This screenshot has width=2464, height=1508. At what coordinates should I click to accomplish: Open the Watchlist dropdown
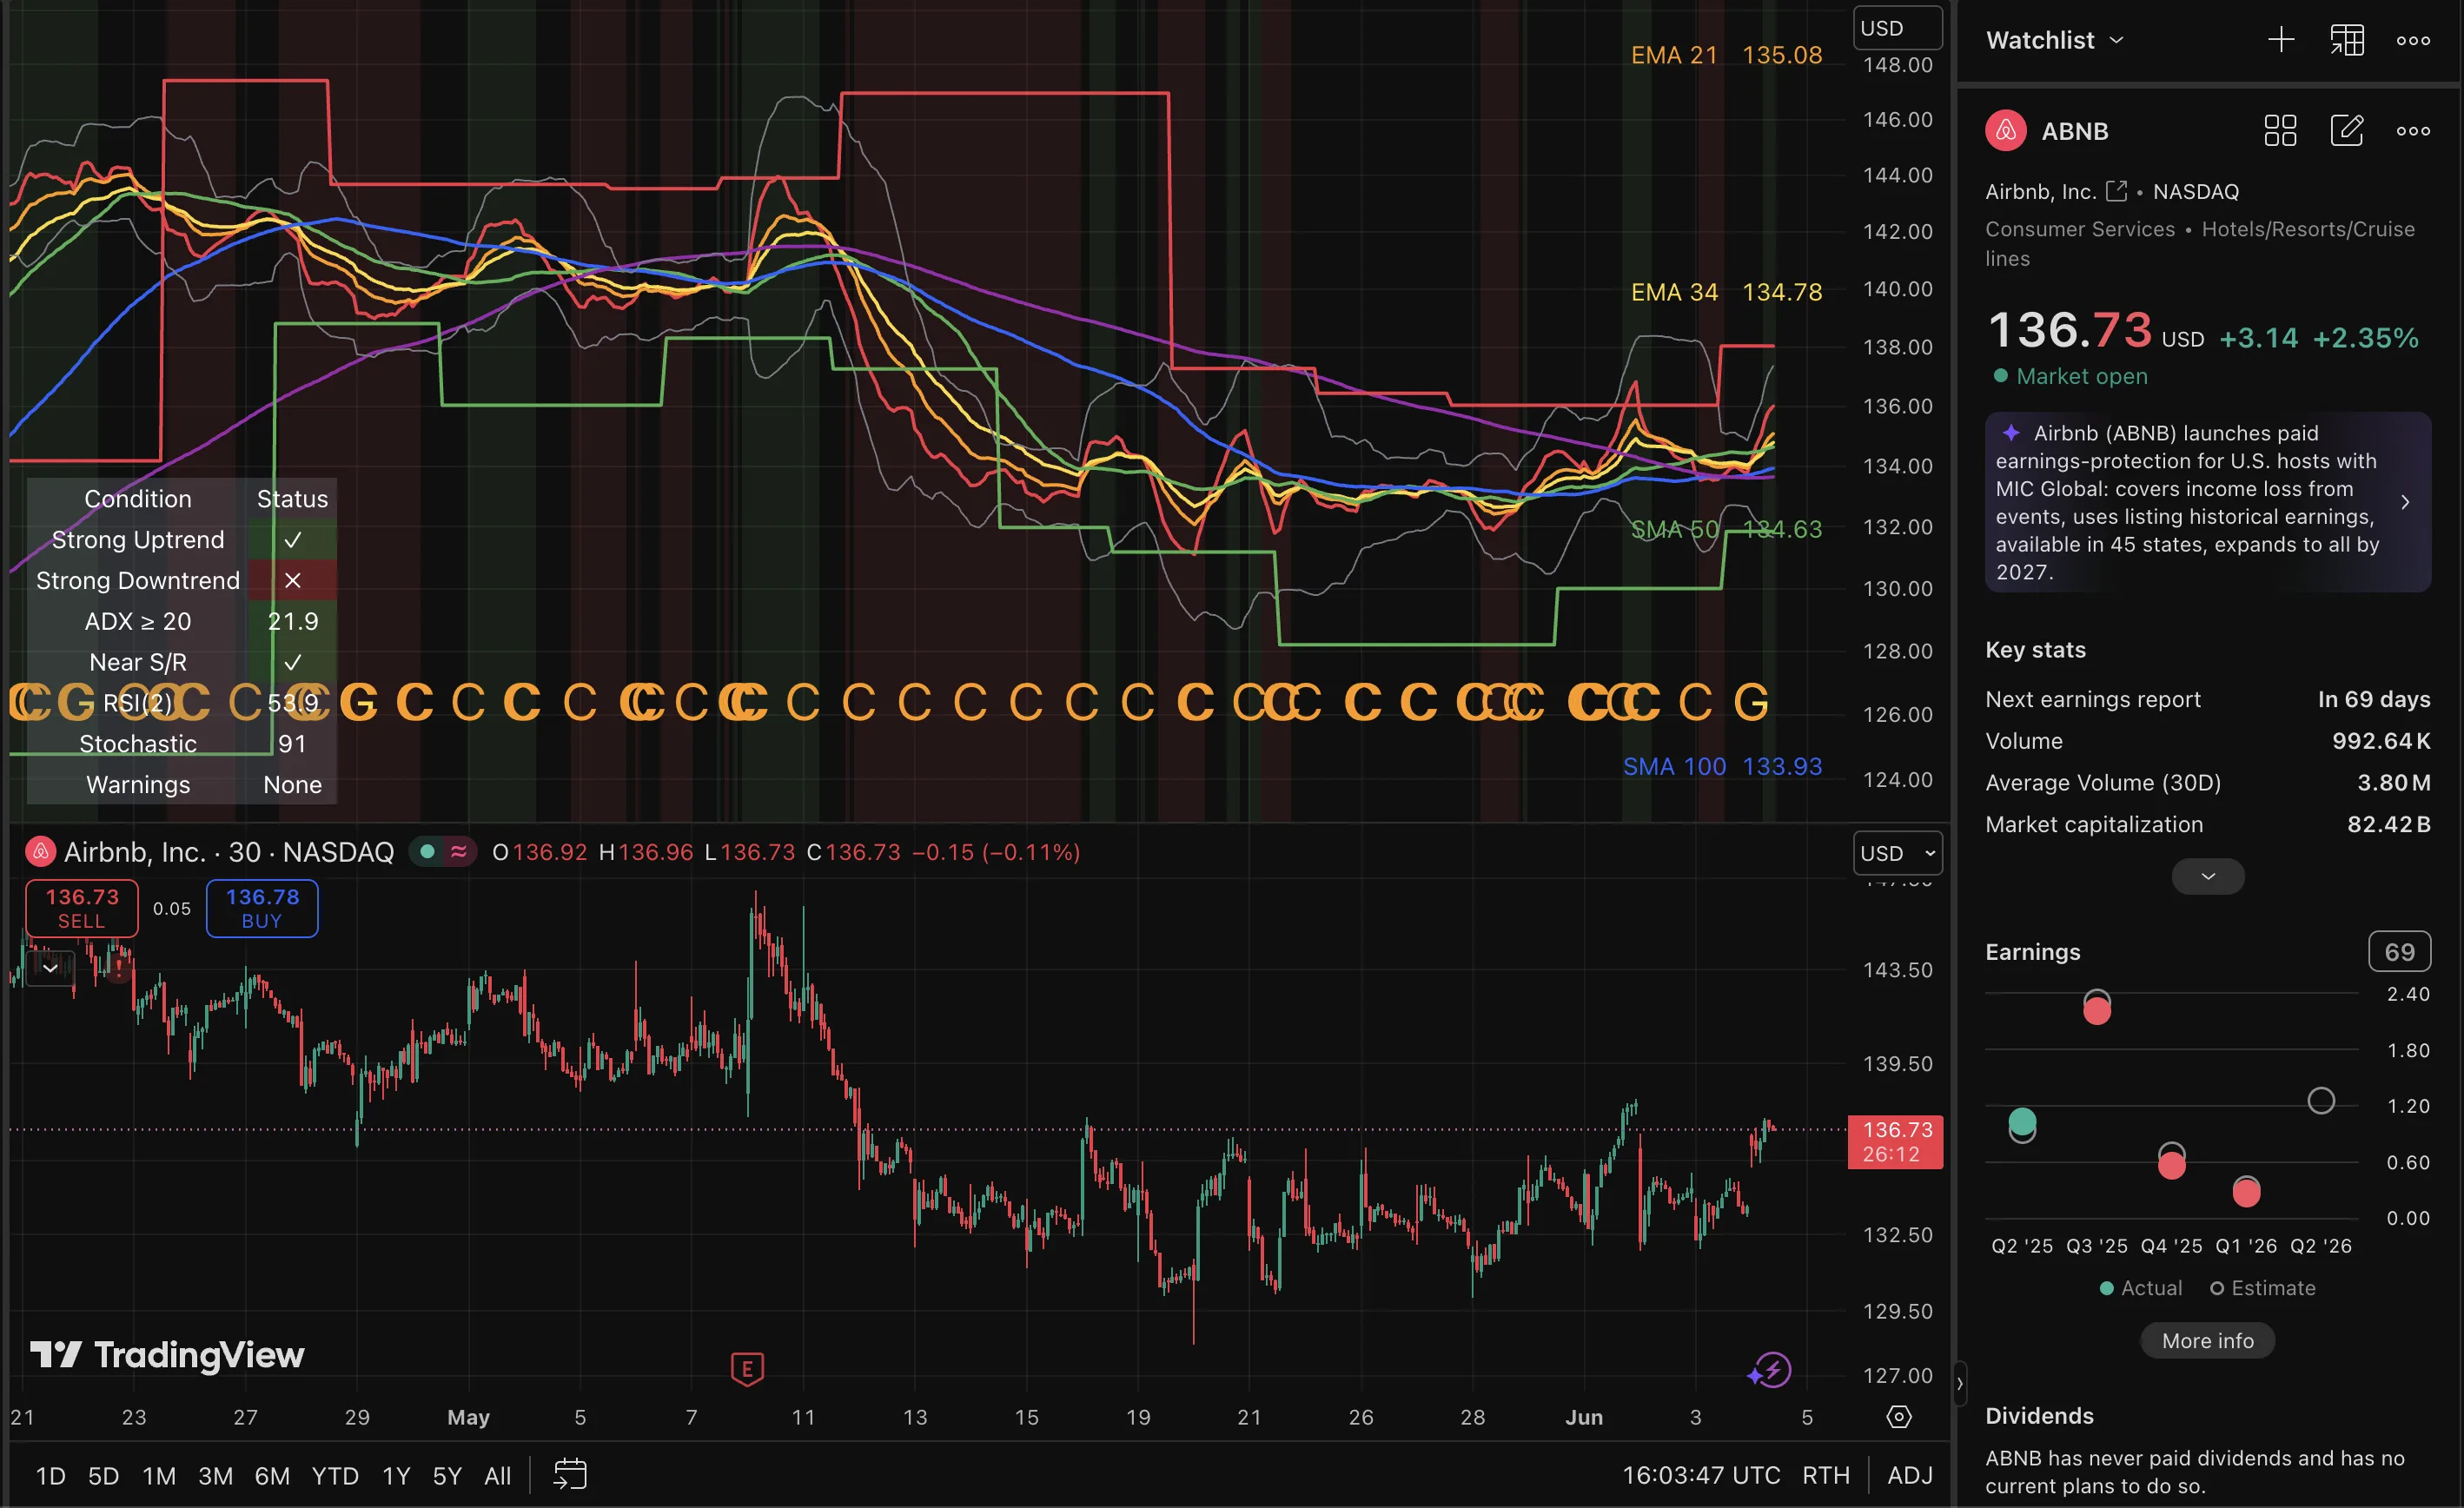point(2055,40)
